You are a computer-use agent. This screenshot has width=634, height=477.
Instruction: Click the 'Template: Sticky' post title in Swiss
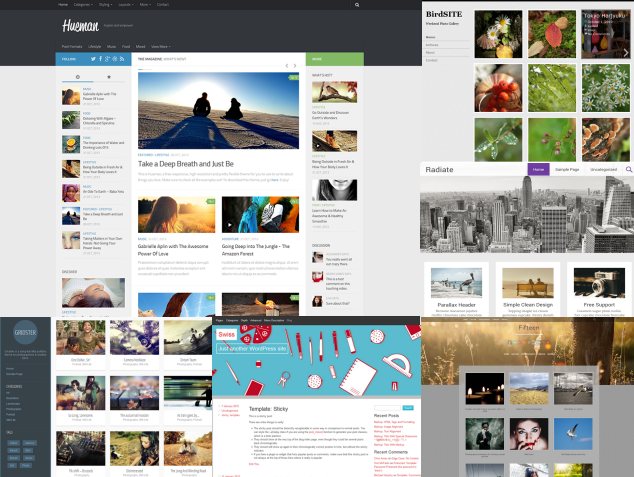(x=268, y=409)
